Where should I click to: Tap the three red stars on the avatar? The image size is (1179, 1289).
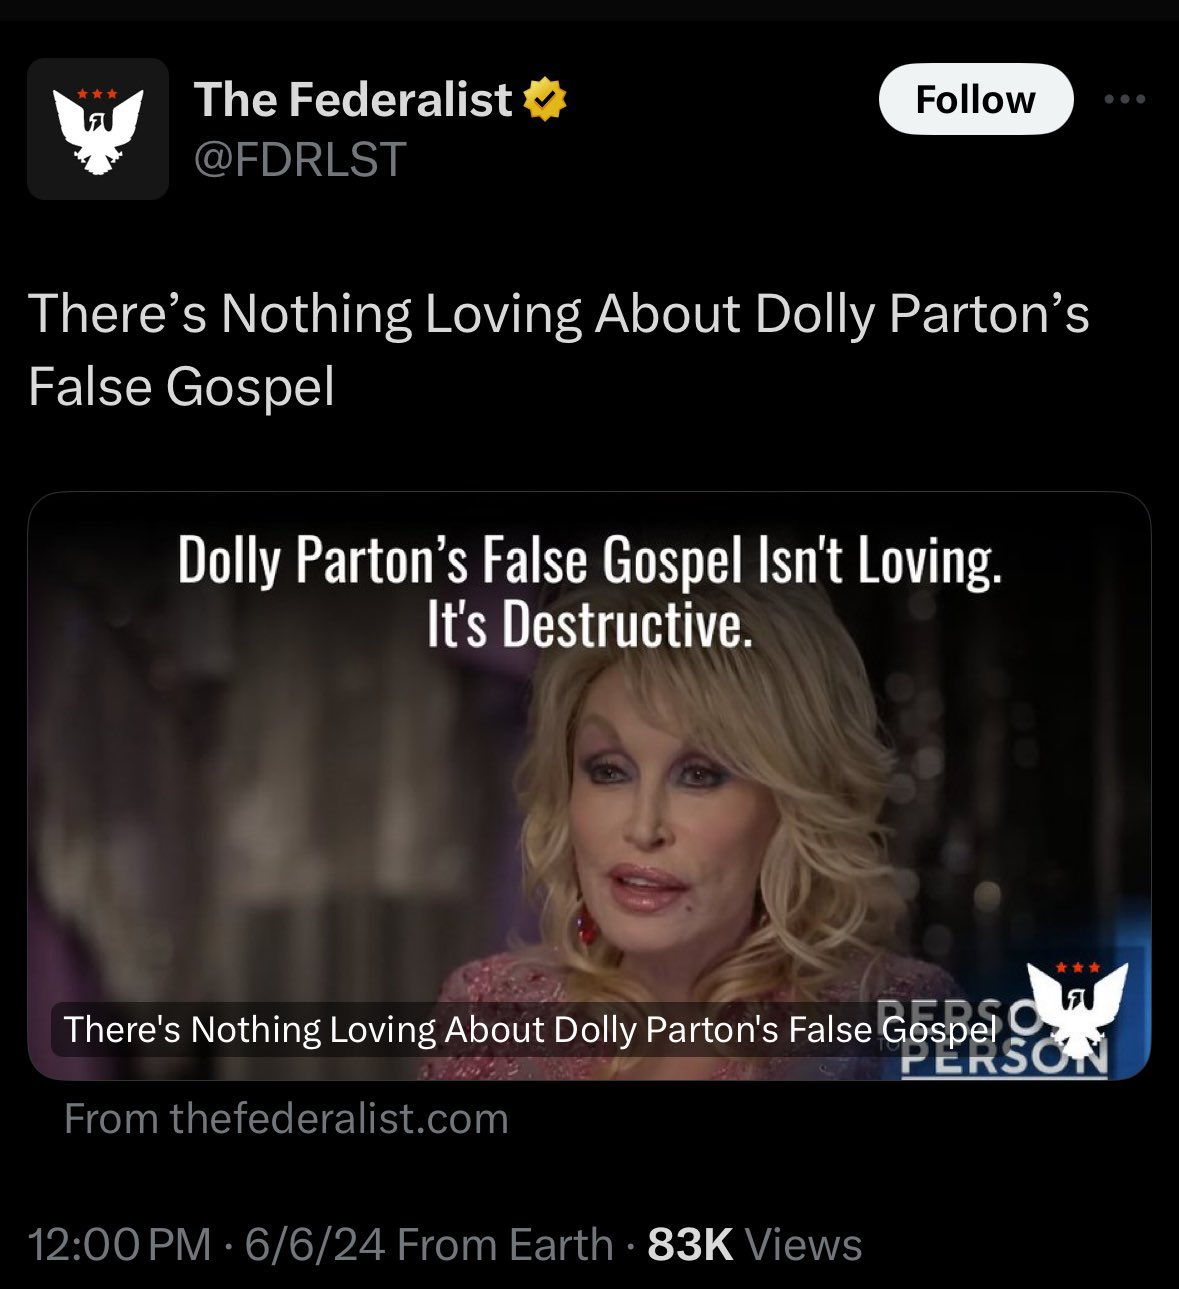pyautogui.click(x=97, y=94)
